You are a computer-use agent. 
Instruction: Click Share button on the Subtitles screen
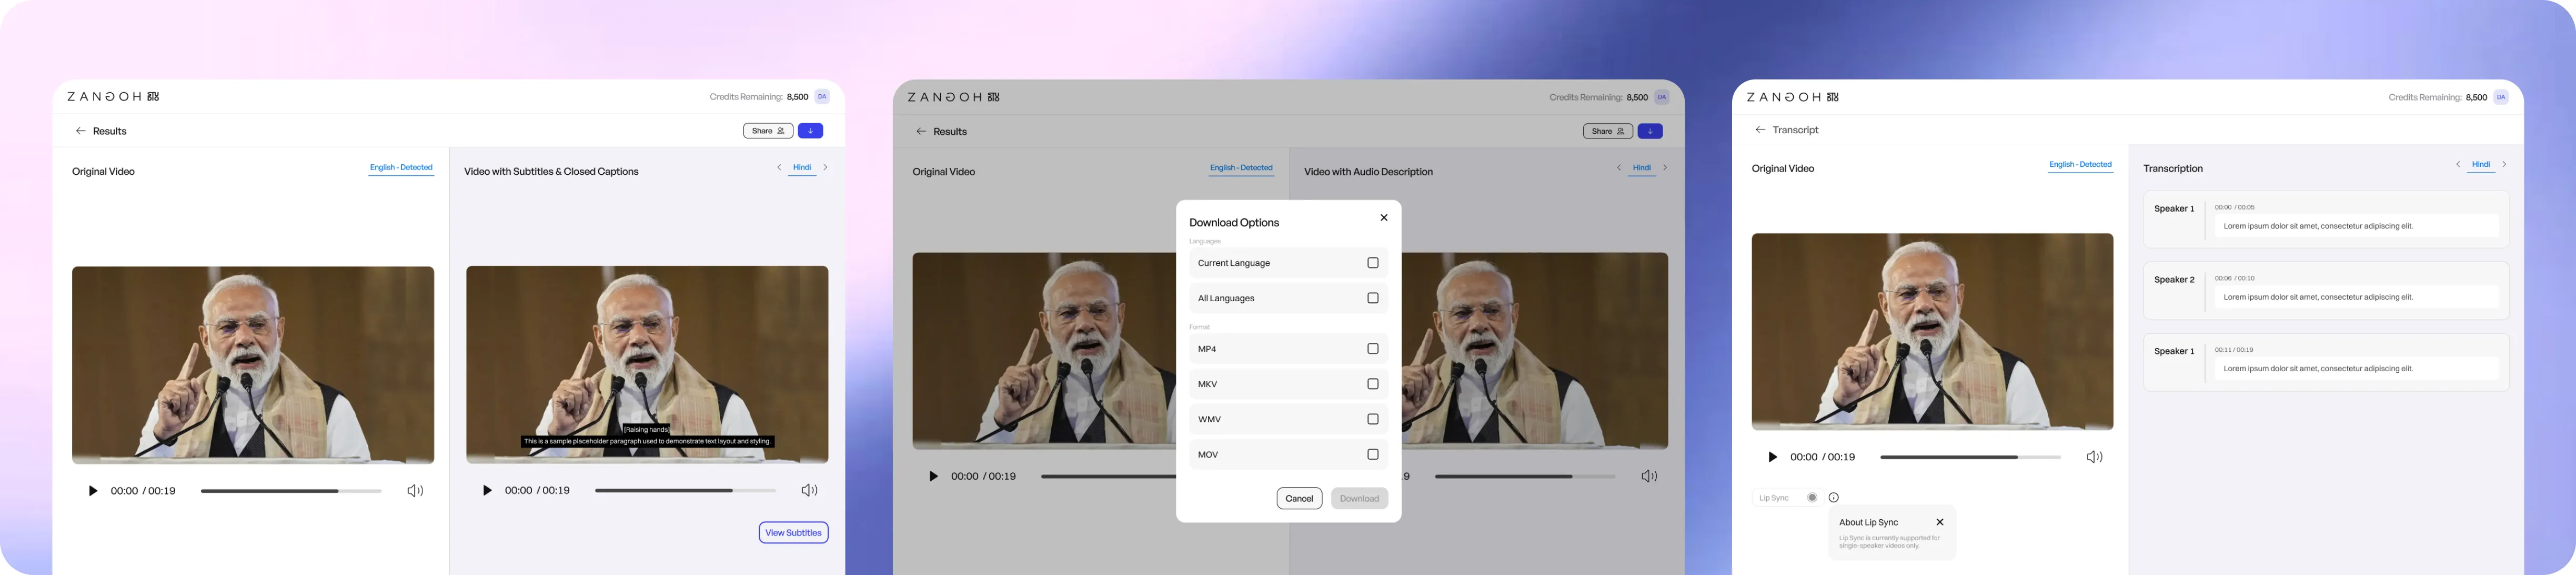tap(768, 131)
